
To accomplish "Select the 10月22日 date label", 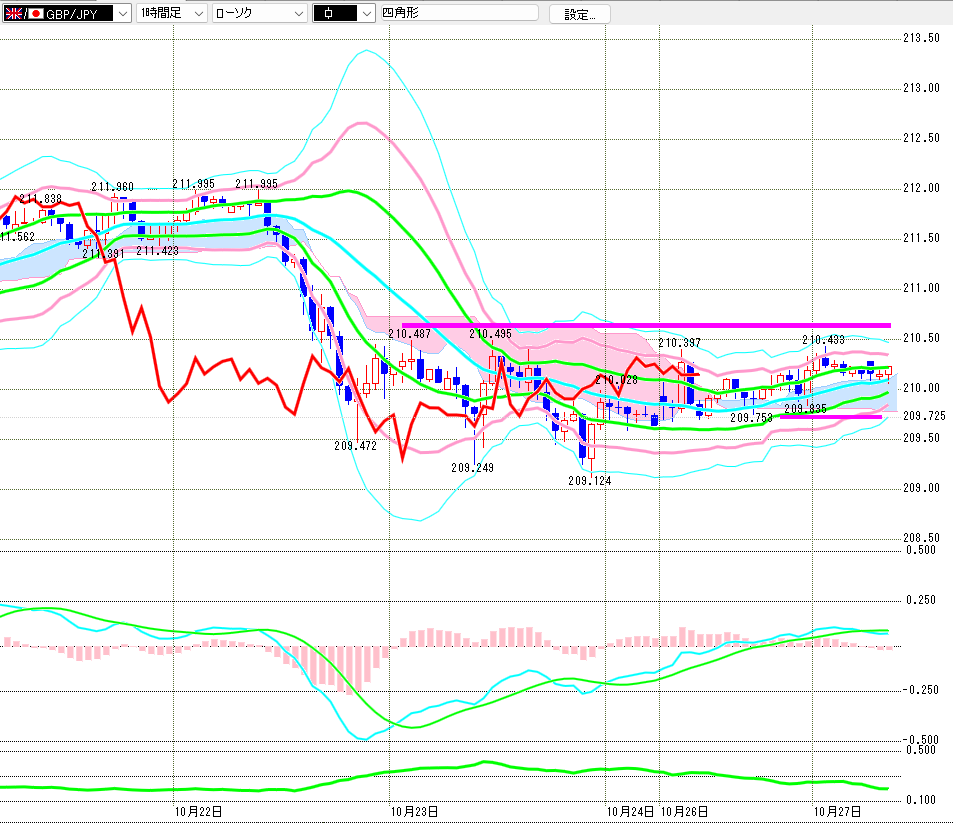I will tap(198, 811).
